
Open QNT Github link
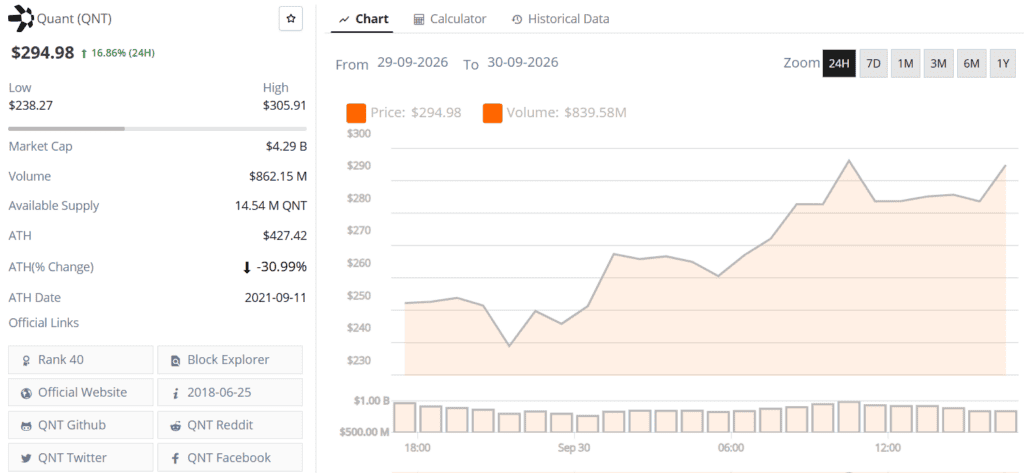point(81,425)
